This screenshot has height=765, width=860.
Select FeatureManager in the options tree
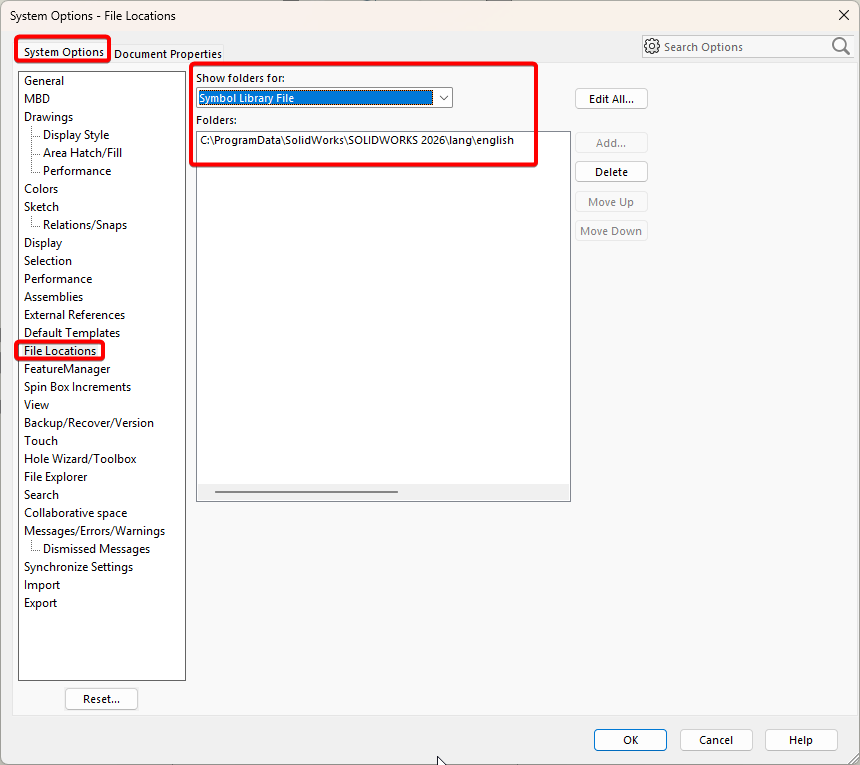pos(67,369)
